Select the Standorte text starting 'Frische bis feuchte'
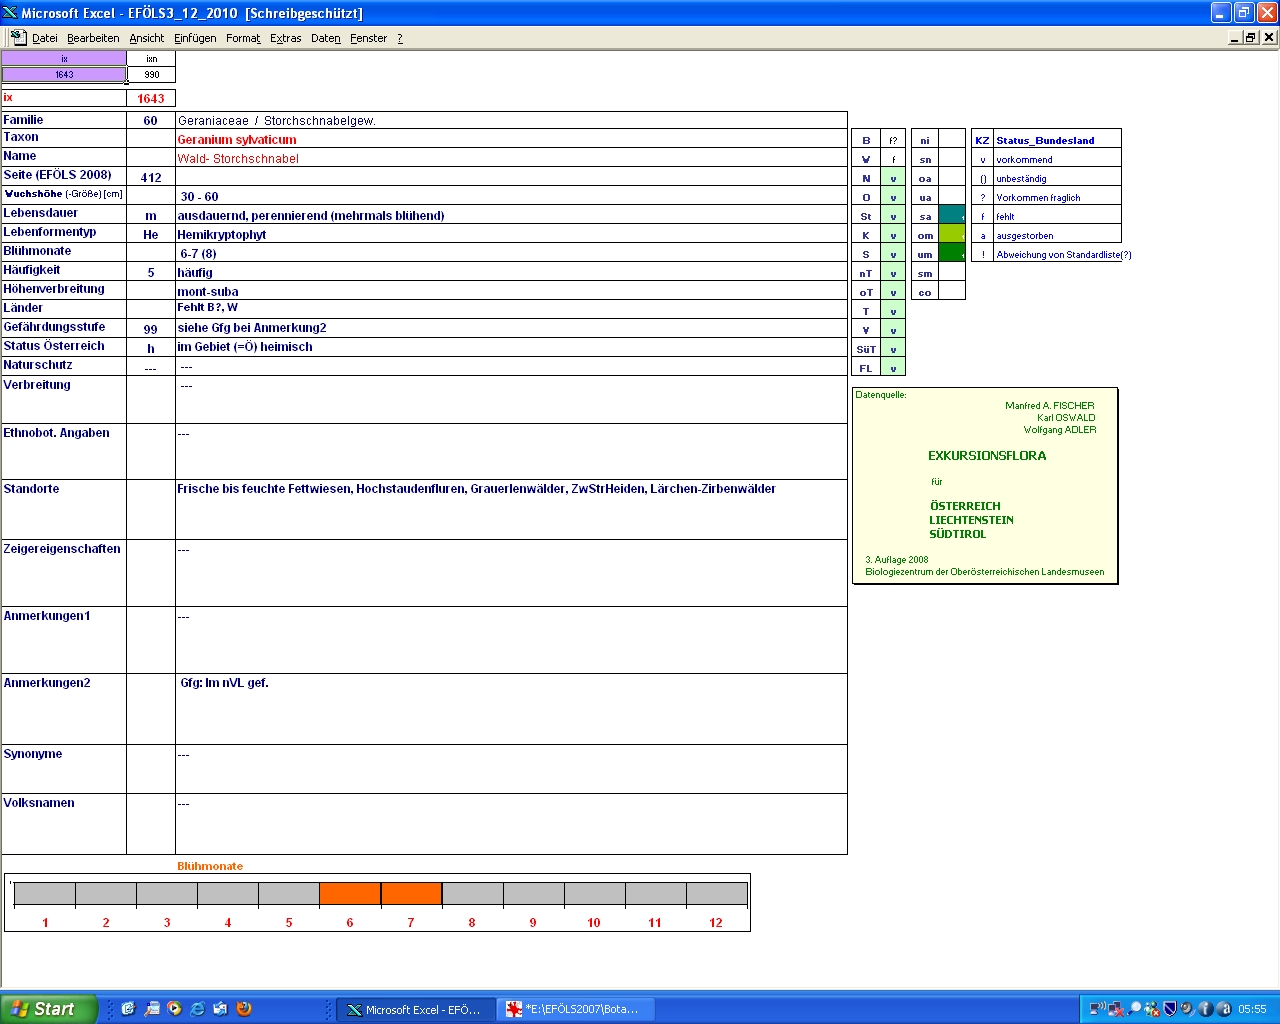The image size is (1280, 1024). pos(511,509)
